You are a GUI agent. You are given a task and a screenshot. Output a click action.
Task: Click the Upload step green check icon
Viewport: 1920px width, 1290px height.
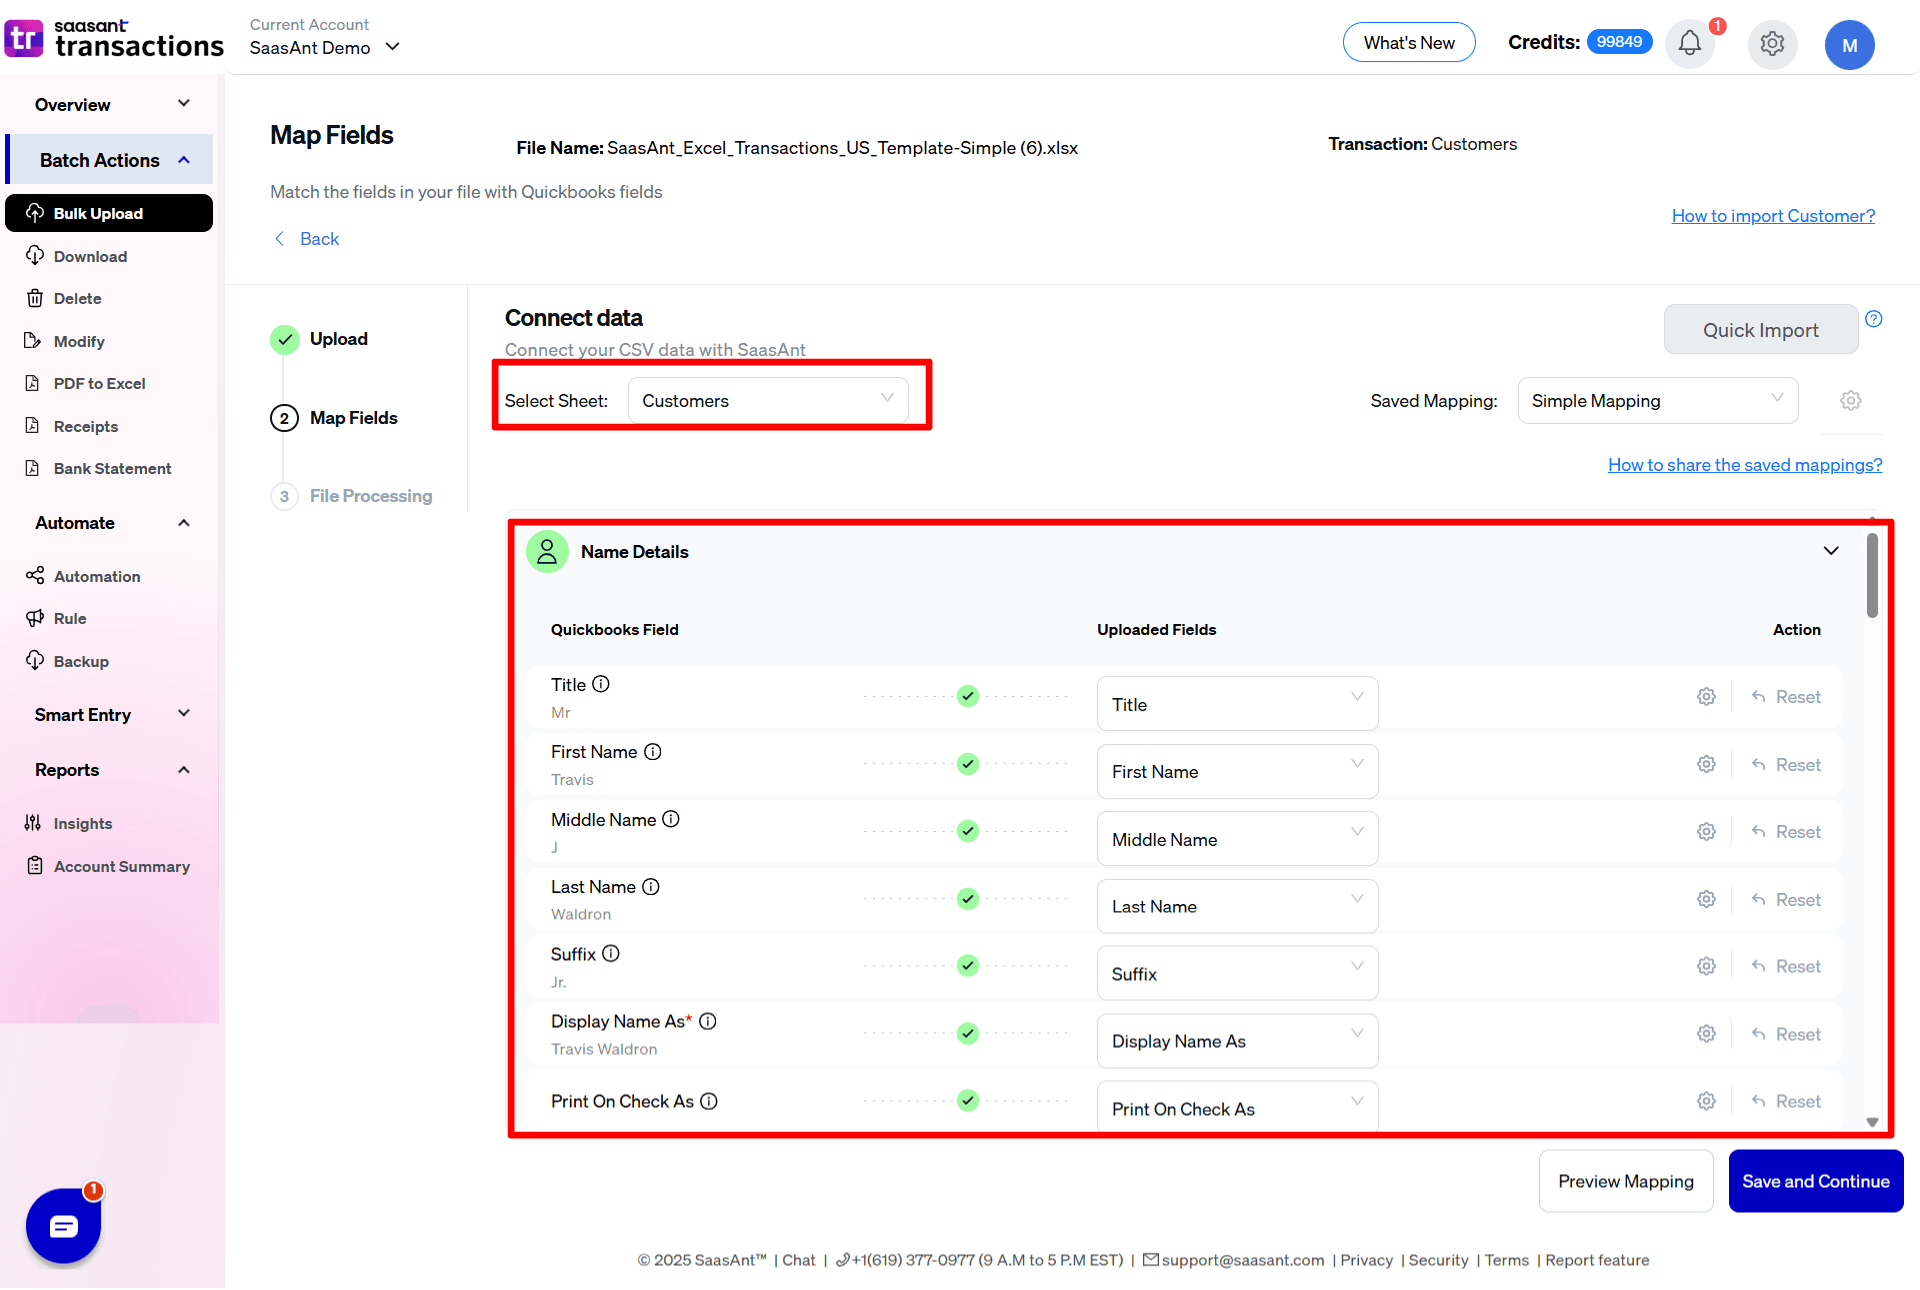(284, 340)
